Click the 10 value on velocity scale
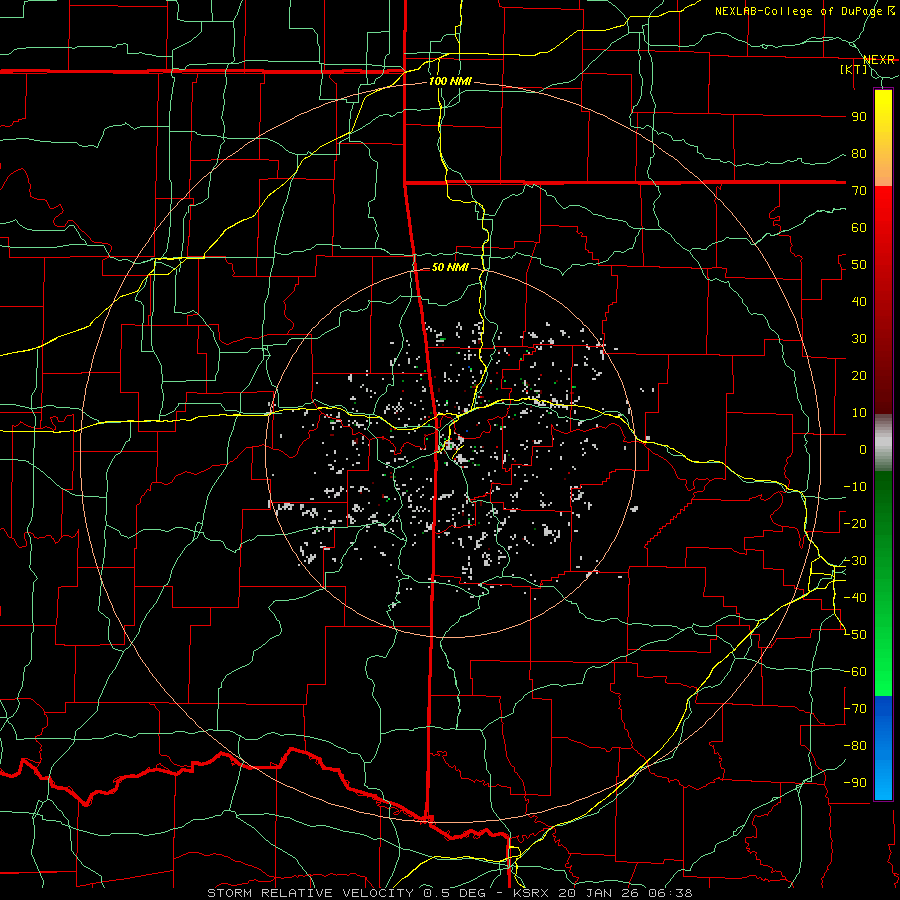 click(x=859, y=413)
